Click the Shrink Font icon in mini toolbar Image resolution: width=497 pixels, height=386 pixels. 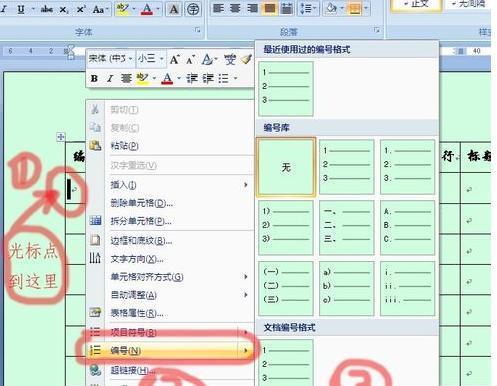tap(190, 60)
